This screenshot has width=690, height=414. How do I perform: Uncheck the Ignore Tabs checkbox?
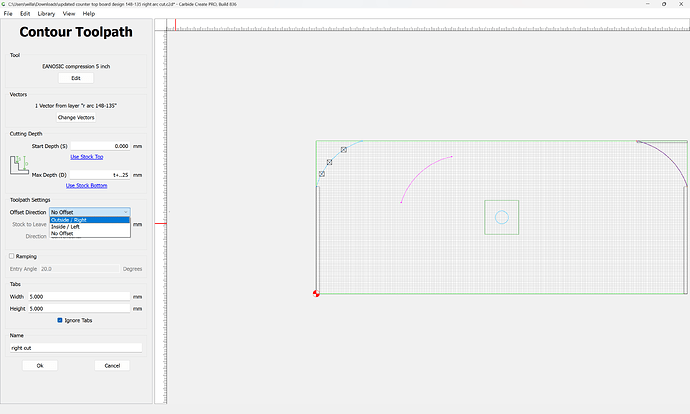coord(61,320)
